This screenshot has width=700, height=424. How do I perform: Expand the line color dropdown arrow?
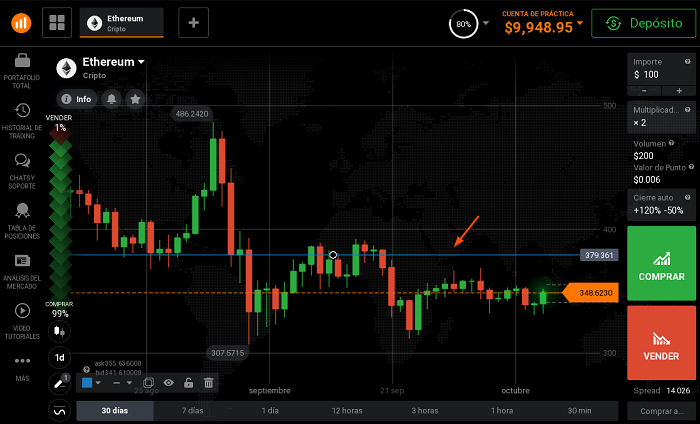point(98,382)
